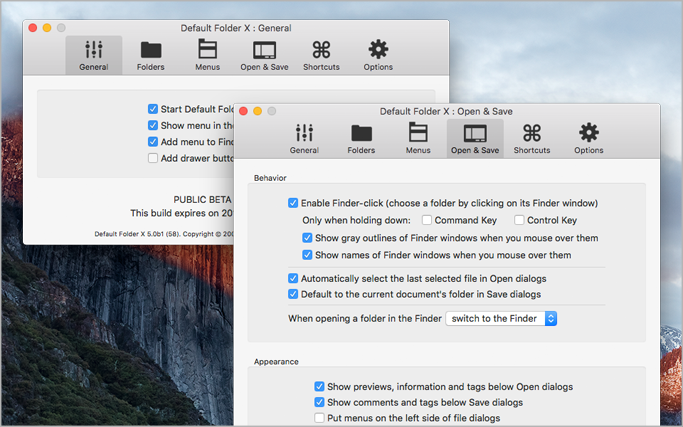Open Shortcuts pane in General window toolbar

tap(321, 55)
